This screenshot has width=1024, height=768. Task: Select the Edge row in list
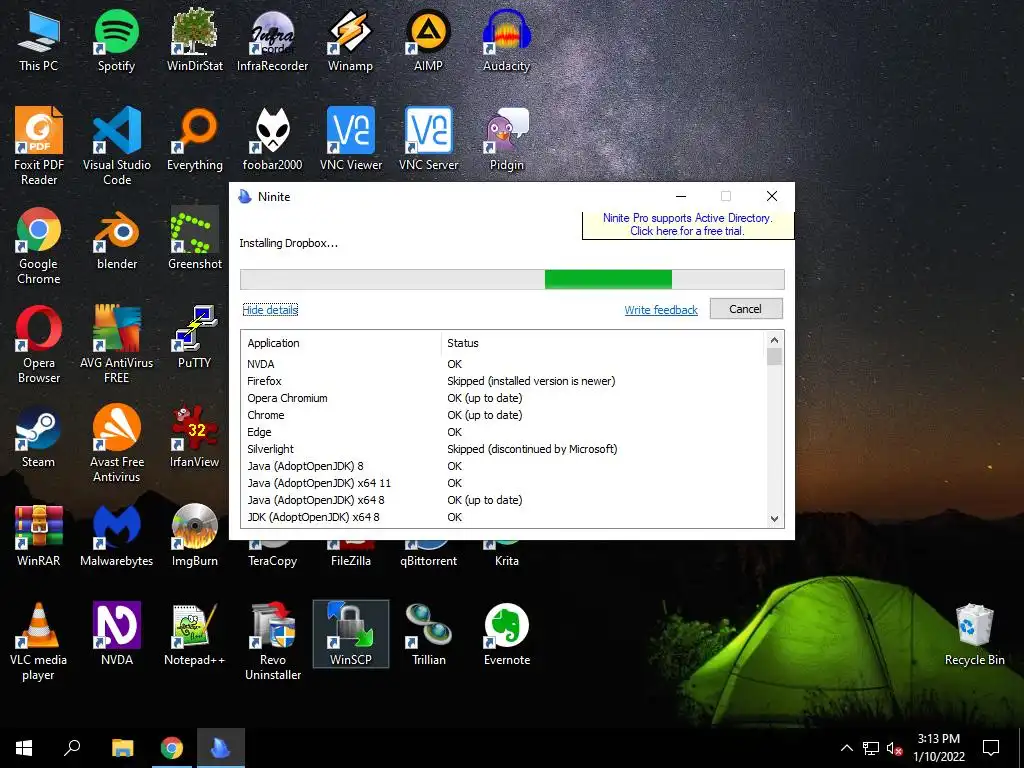pos(503,432)
